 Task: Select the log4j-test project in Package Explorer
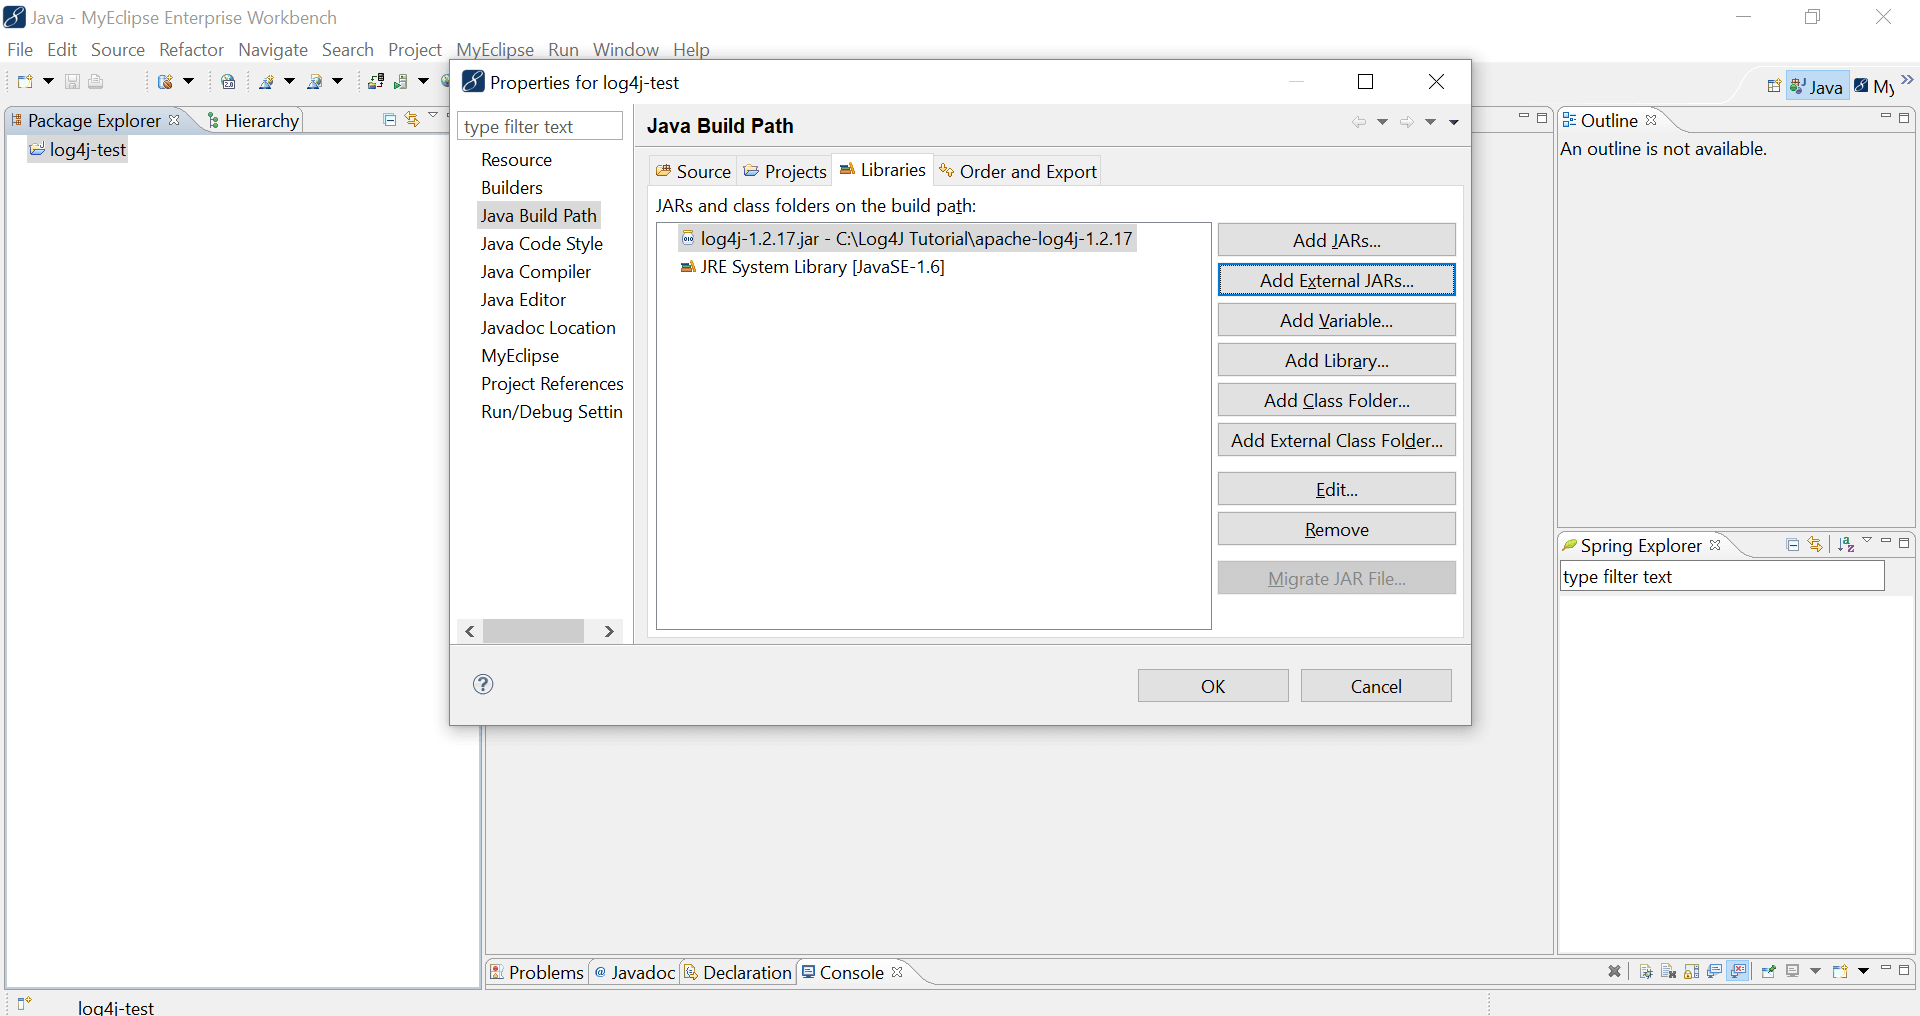[78, 150]
